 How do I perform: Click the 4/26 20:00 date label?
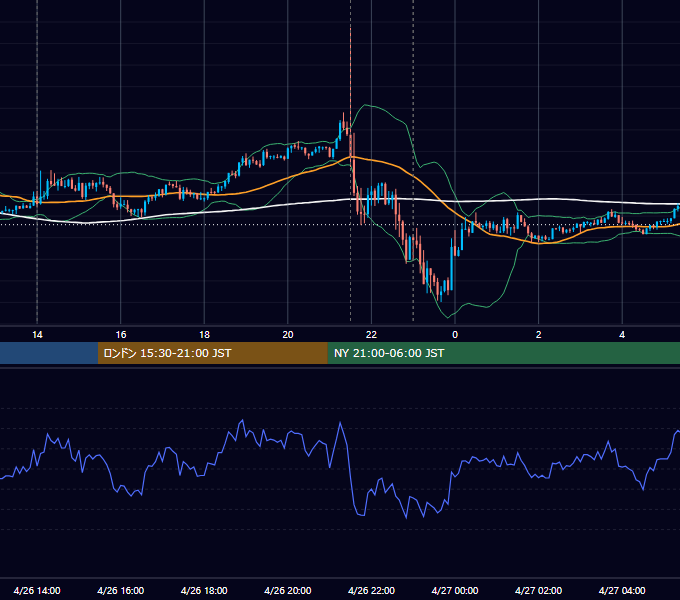pos(288,590)
